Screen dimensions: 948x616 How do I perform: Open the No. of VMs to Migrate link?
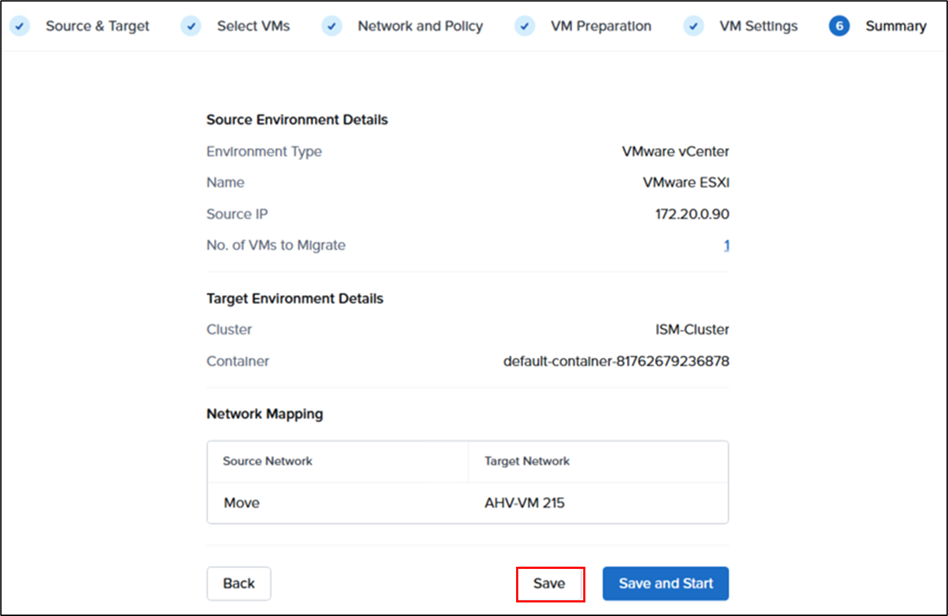coord(726,245)
